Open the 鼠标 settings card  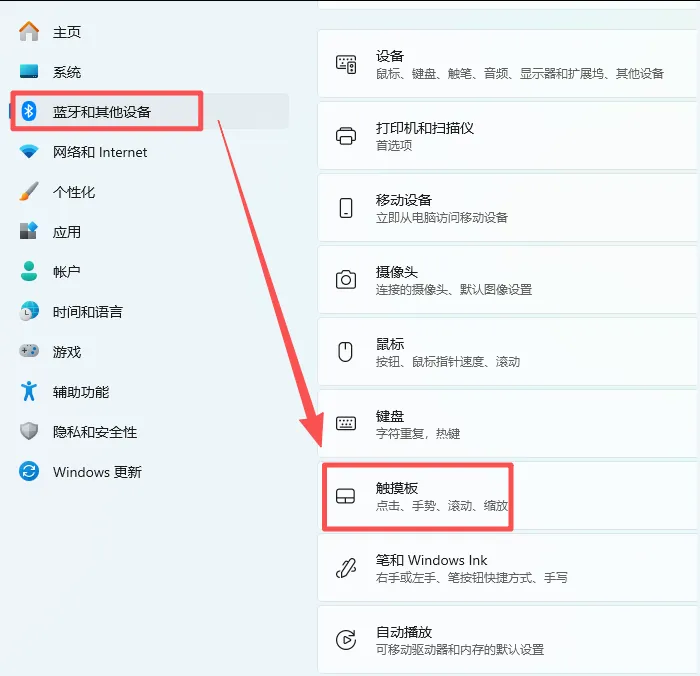508,352
